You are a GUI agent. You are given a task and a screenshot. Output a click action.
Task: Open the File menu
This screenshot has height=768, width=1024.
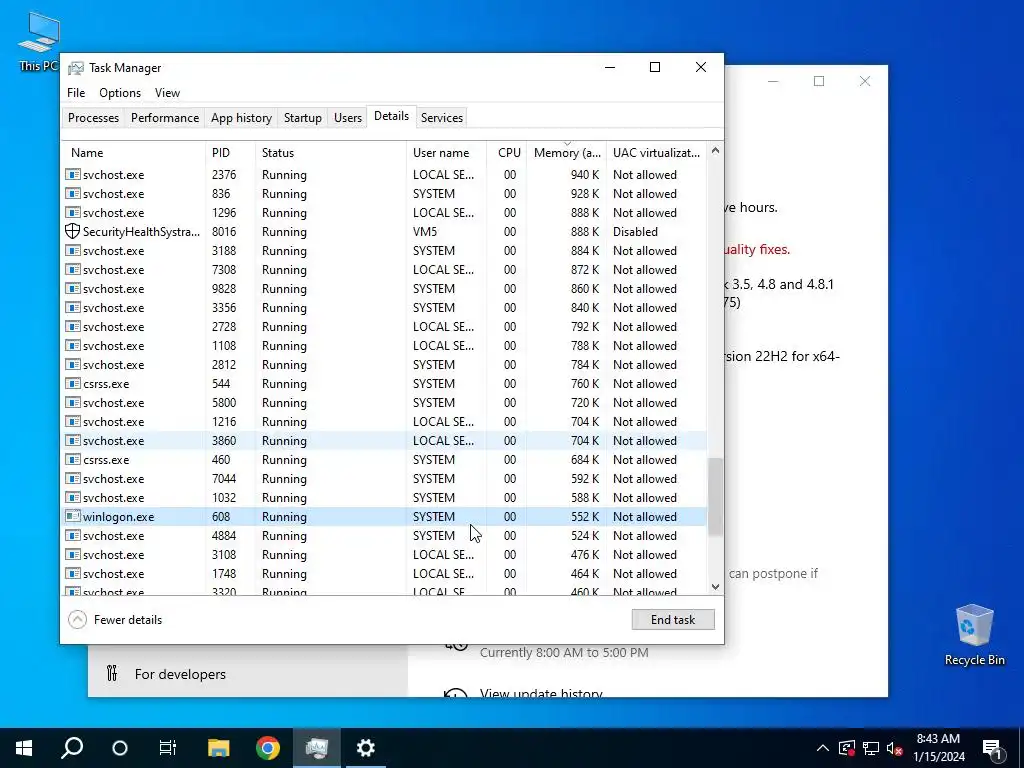tap(76, 93)
